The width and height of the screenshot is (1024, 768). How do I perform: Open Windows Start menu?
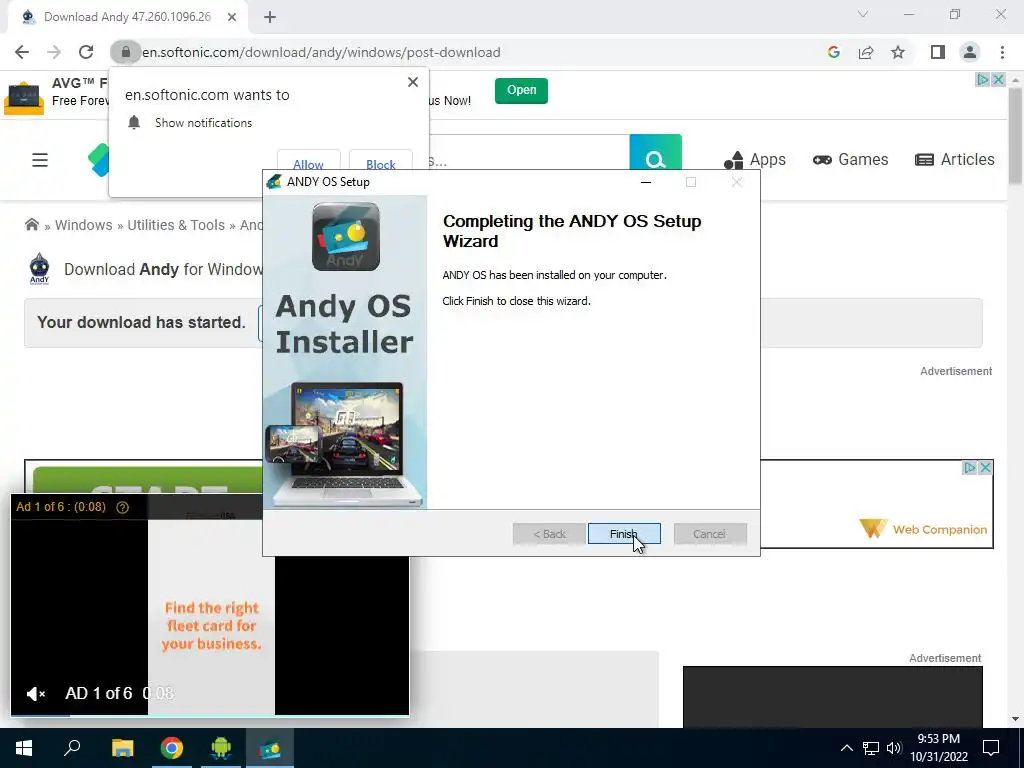24,748
